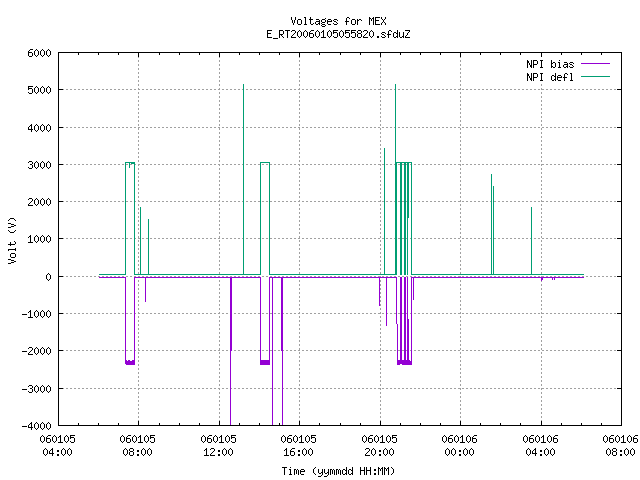This screenshot has width=640, height=480.
Task: Click x-axis label 060105 04:00
Action: [x=58, y=446]
